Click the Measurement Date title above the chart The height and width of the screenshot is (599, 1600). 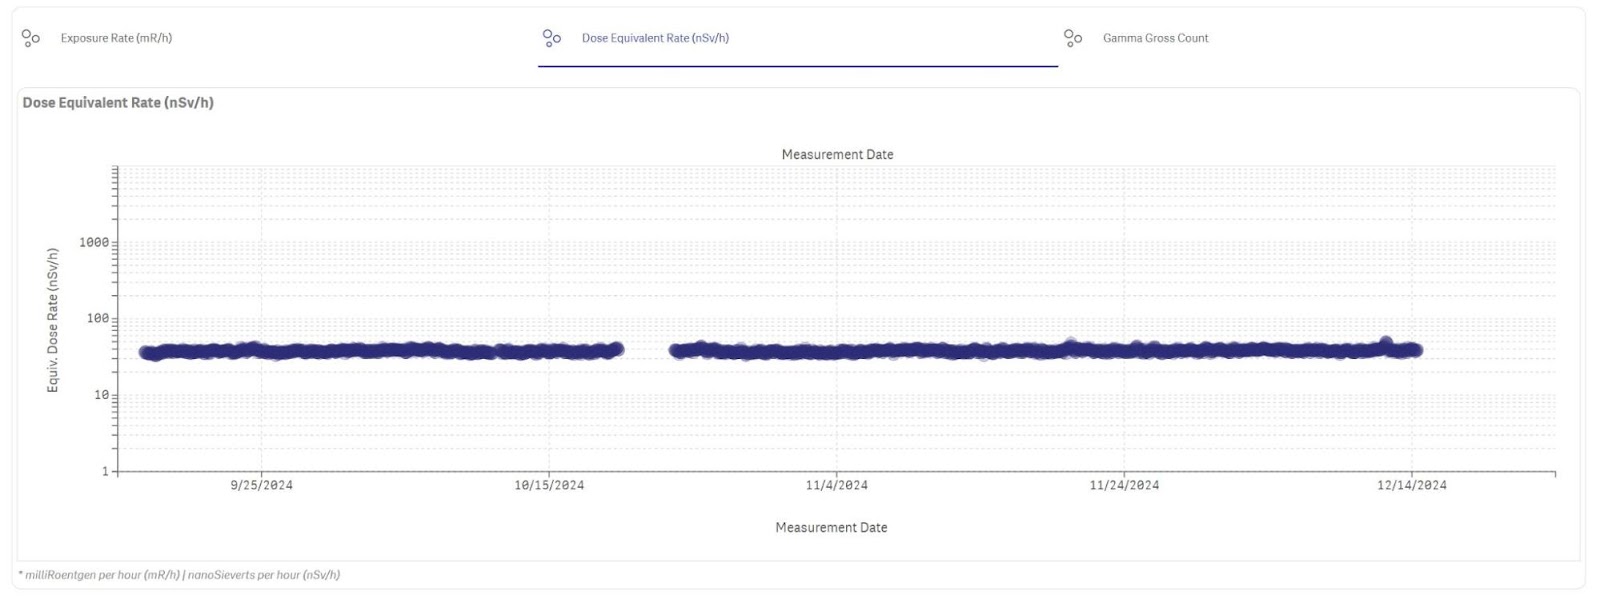click(837, 155)
